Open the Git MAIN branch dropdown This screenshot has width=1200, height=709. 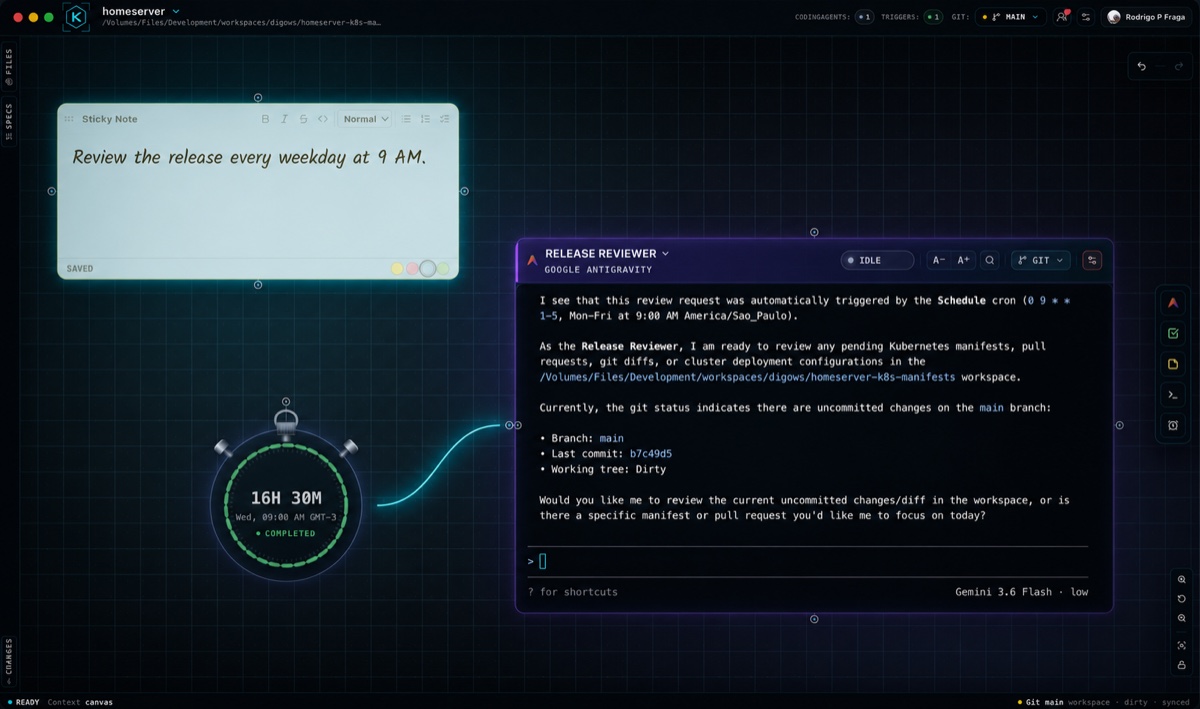[x=1010, y=17]
